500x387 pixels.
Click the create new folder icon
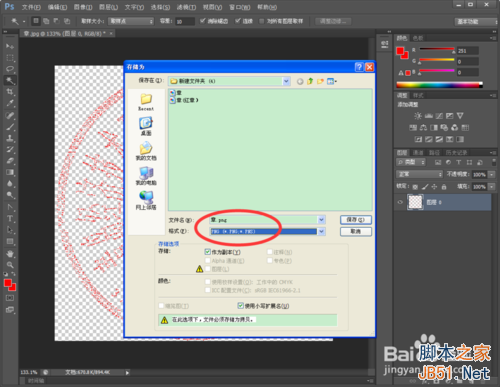pyautogui.click(x=320, y=81)
